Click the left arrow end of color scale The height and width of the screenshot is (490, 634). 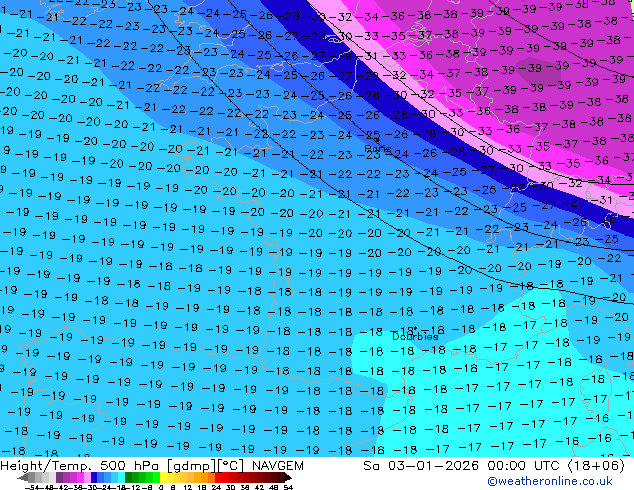(22, 477)
